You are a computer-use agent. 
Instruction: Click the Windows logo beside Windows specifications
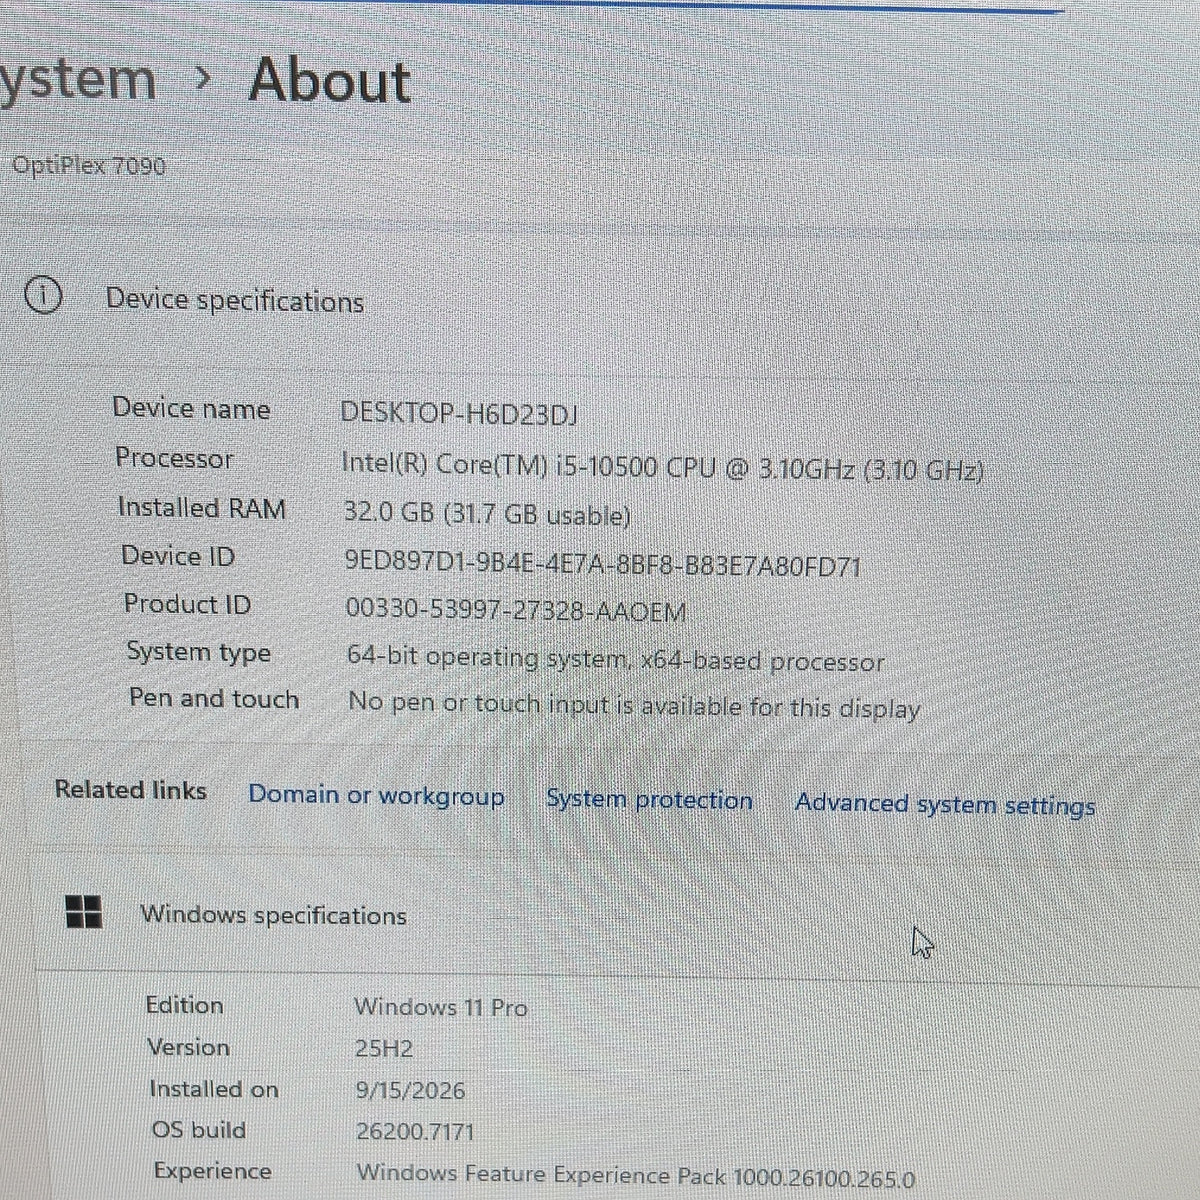(x=83, y=911)
